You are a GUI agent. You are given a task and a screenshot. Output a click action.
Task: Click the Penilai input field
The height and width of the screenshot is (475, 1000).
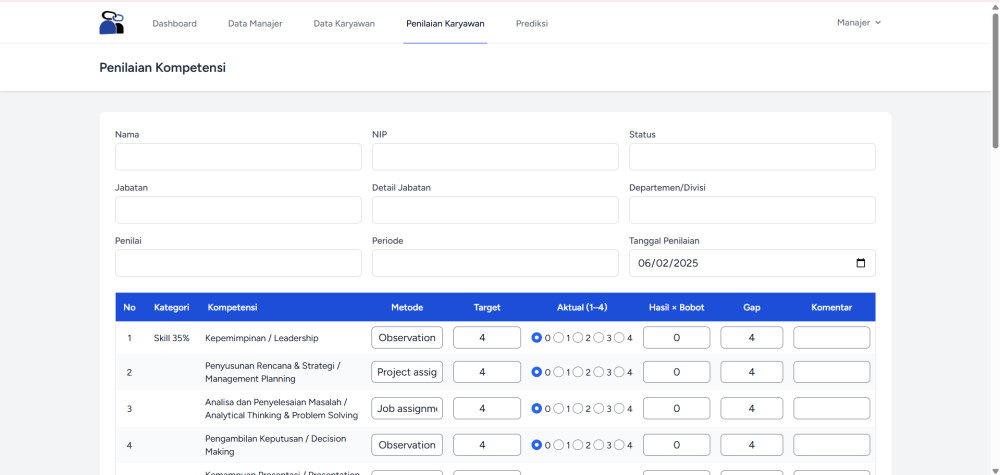[238, 263]
